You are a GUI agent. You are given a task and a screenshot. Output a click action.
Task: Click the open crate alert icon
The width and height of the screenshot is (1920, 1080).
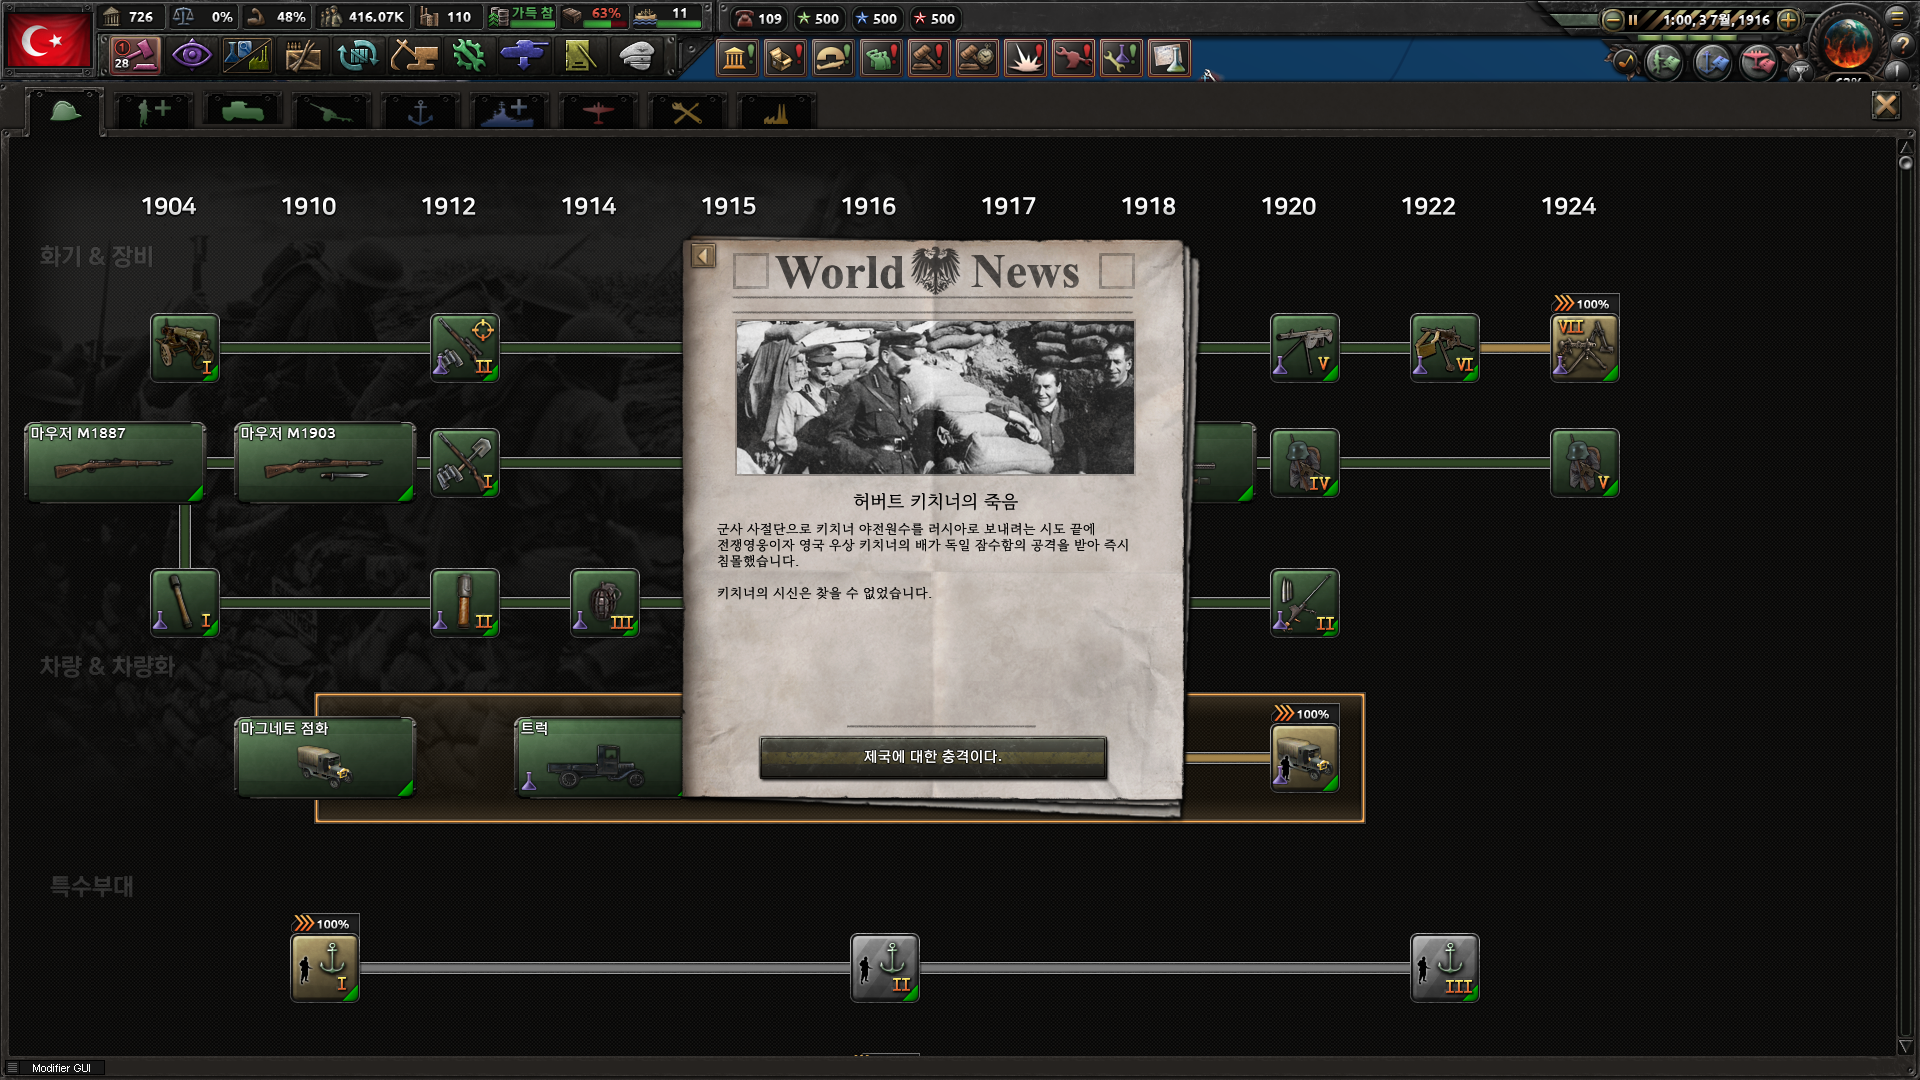coord(785,58)
